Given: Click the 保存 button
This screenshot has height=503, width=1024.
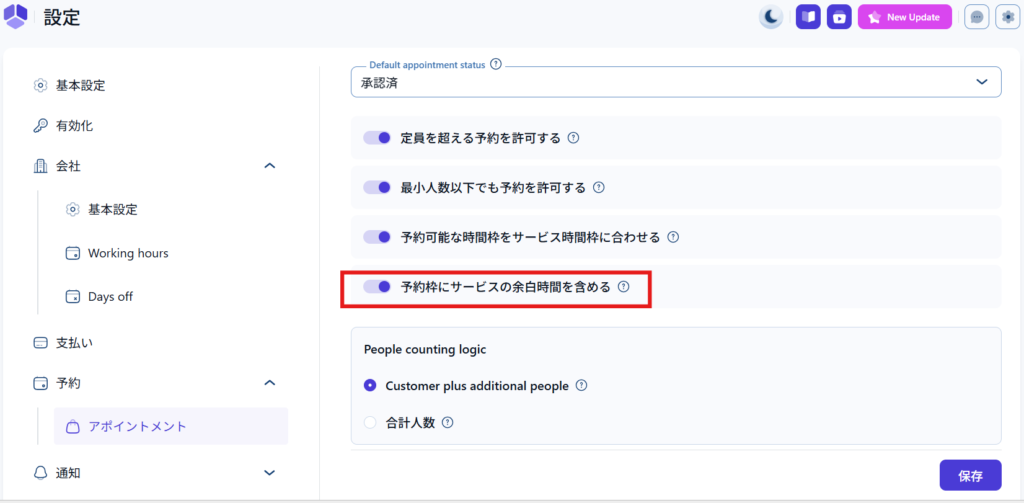Looking at the screenshot, I should point(969,476).
